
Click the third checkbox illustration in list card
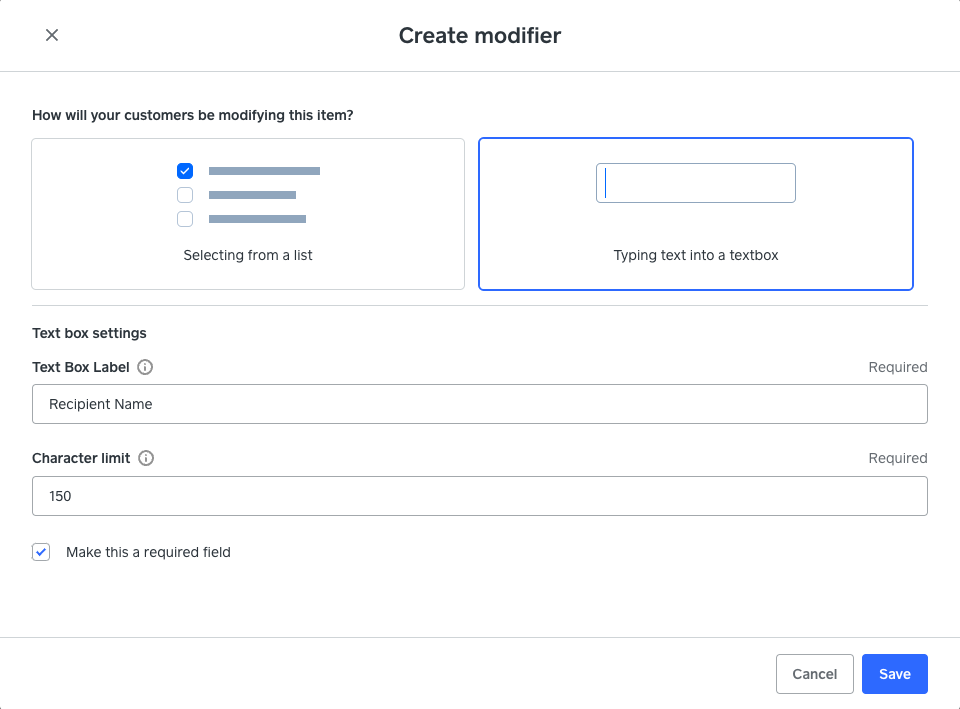[x=185, y=219]
